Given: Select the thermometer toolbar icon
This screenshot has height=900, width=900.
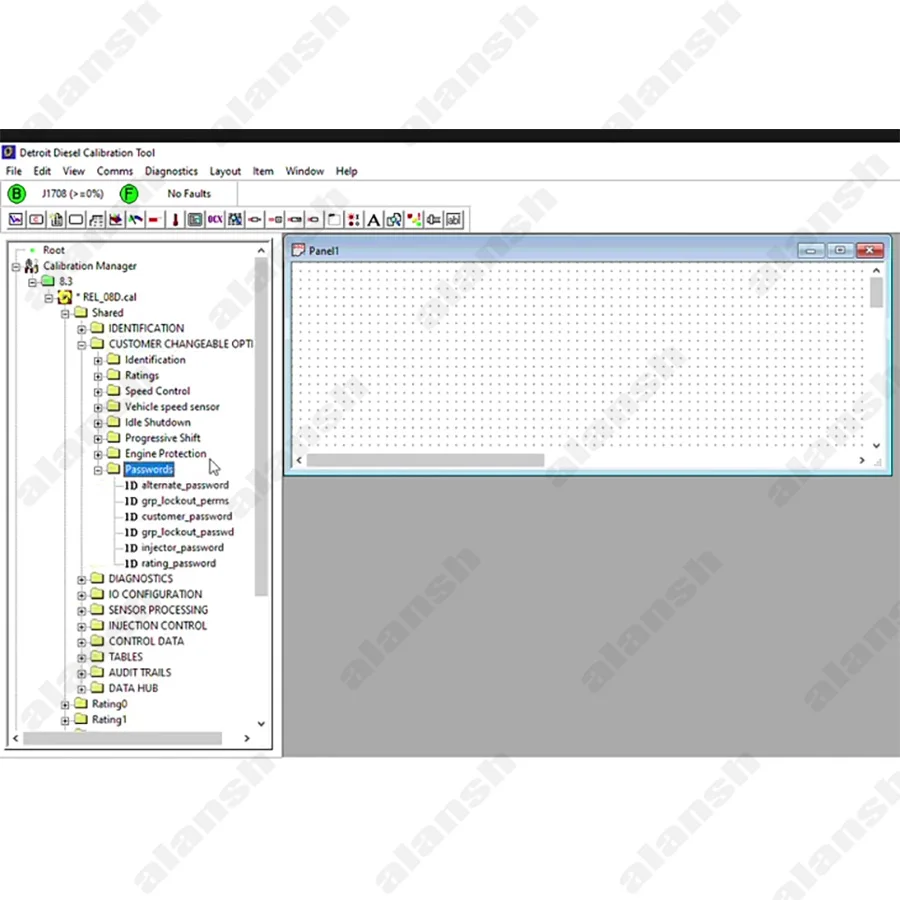Looking at the screenshot, I should 175,220.
